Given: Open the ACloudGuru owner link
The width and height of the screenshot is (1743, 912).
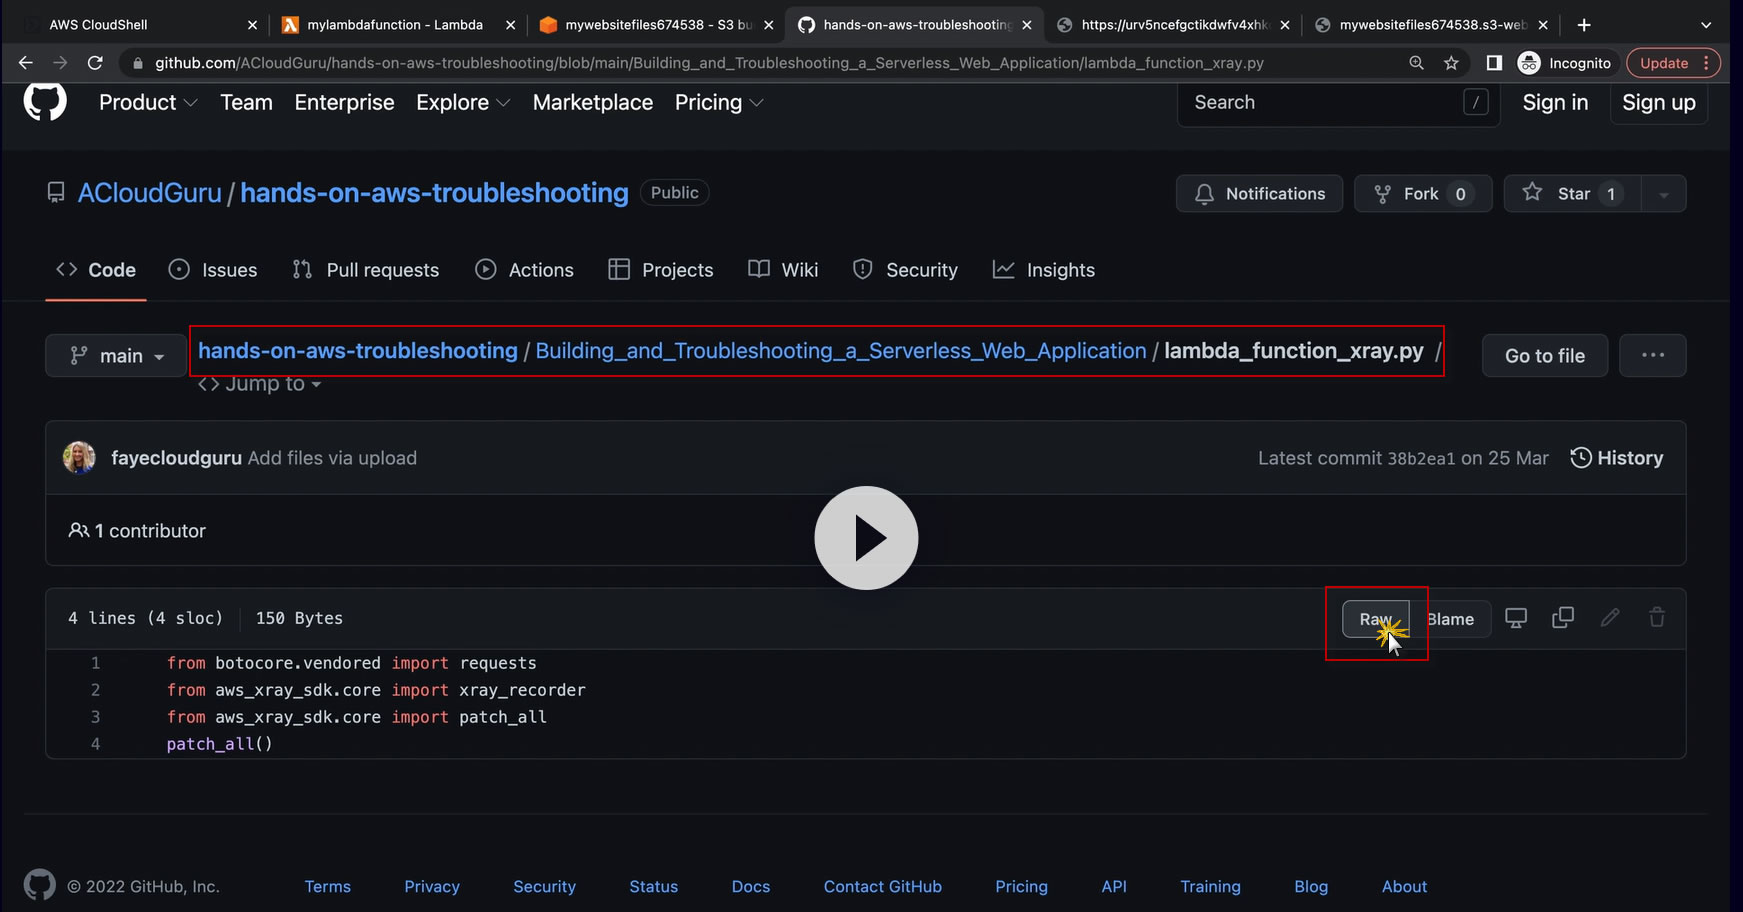Looking at the screenshot, I should point(150,193).
